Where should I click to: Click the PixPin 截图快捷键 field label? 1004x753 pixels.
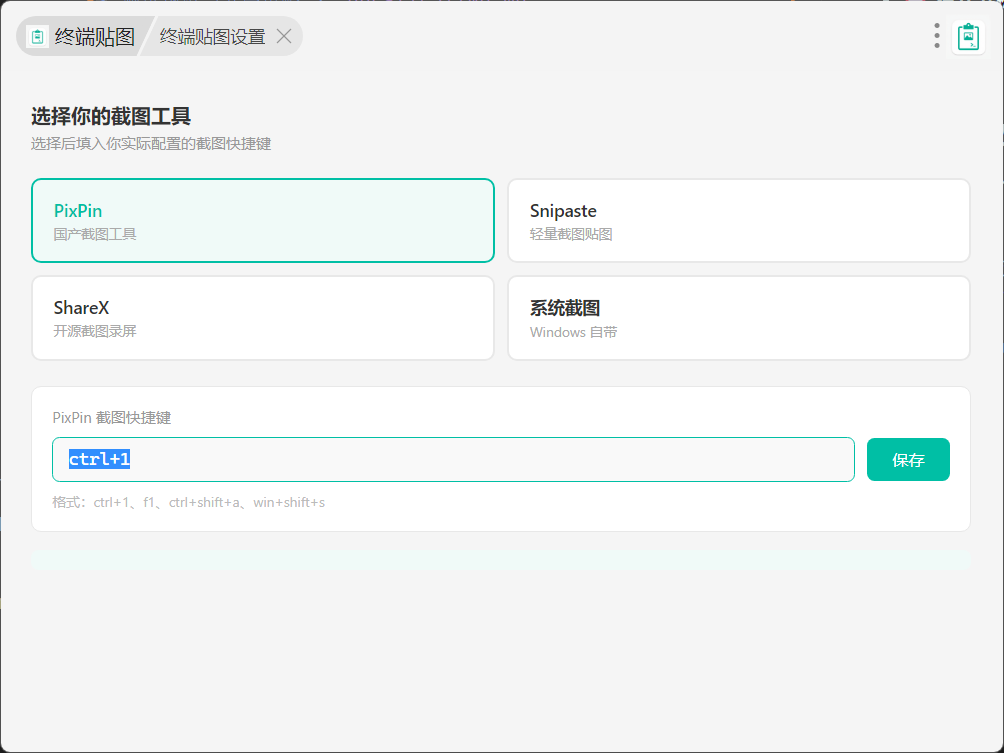(x=112, y=418)
